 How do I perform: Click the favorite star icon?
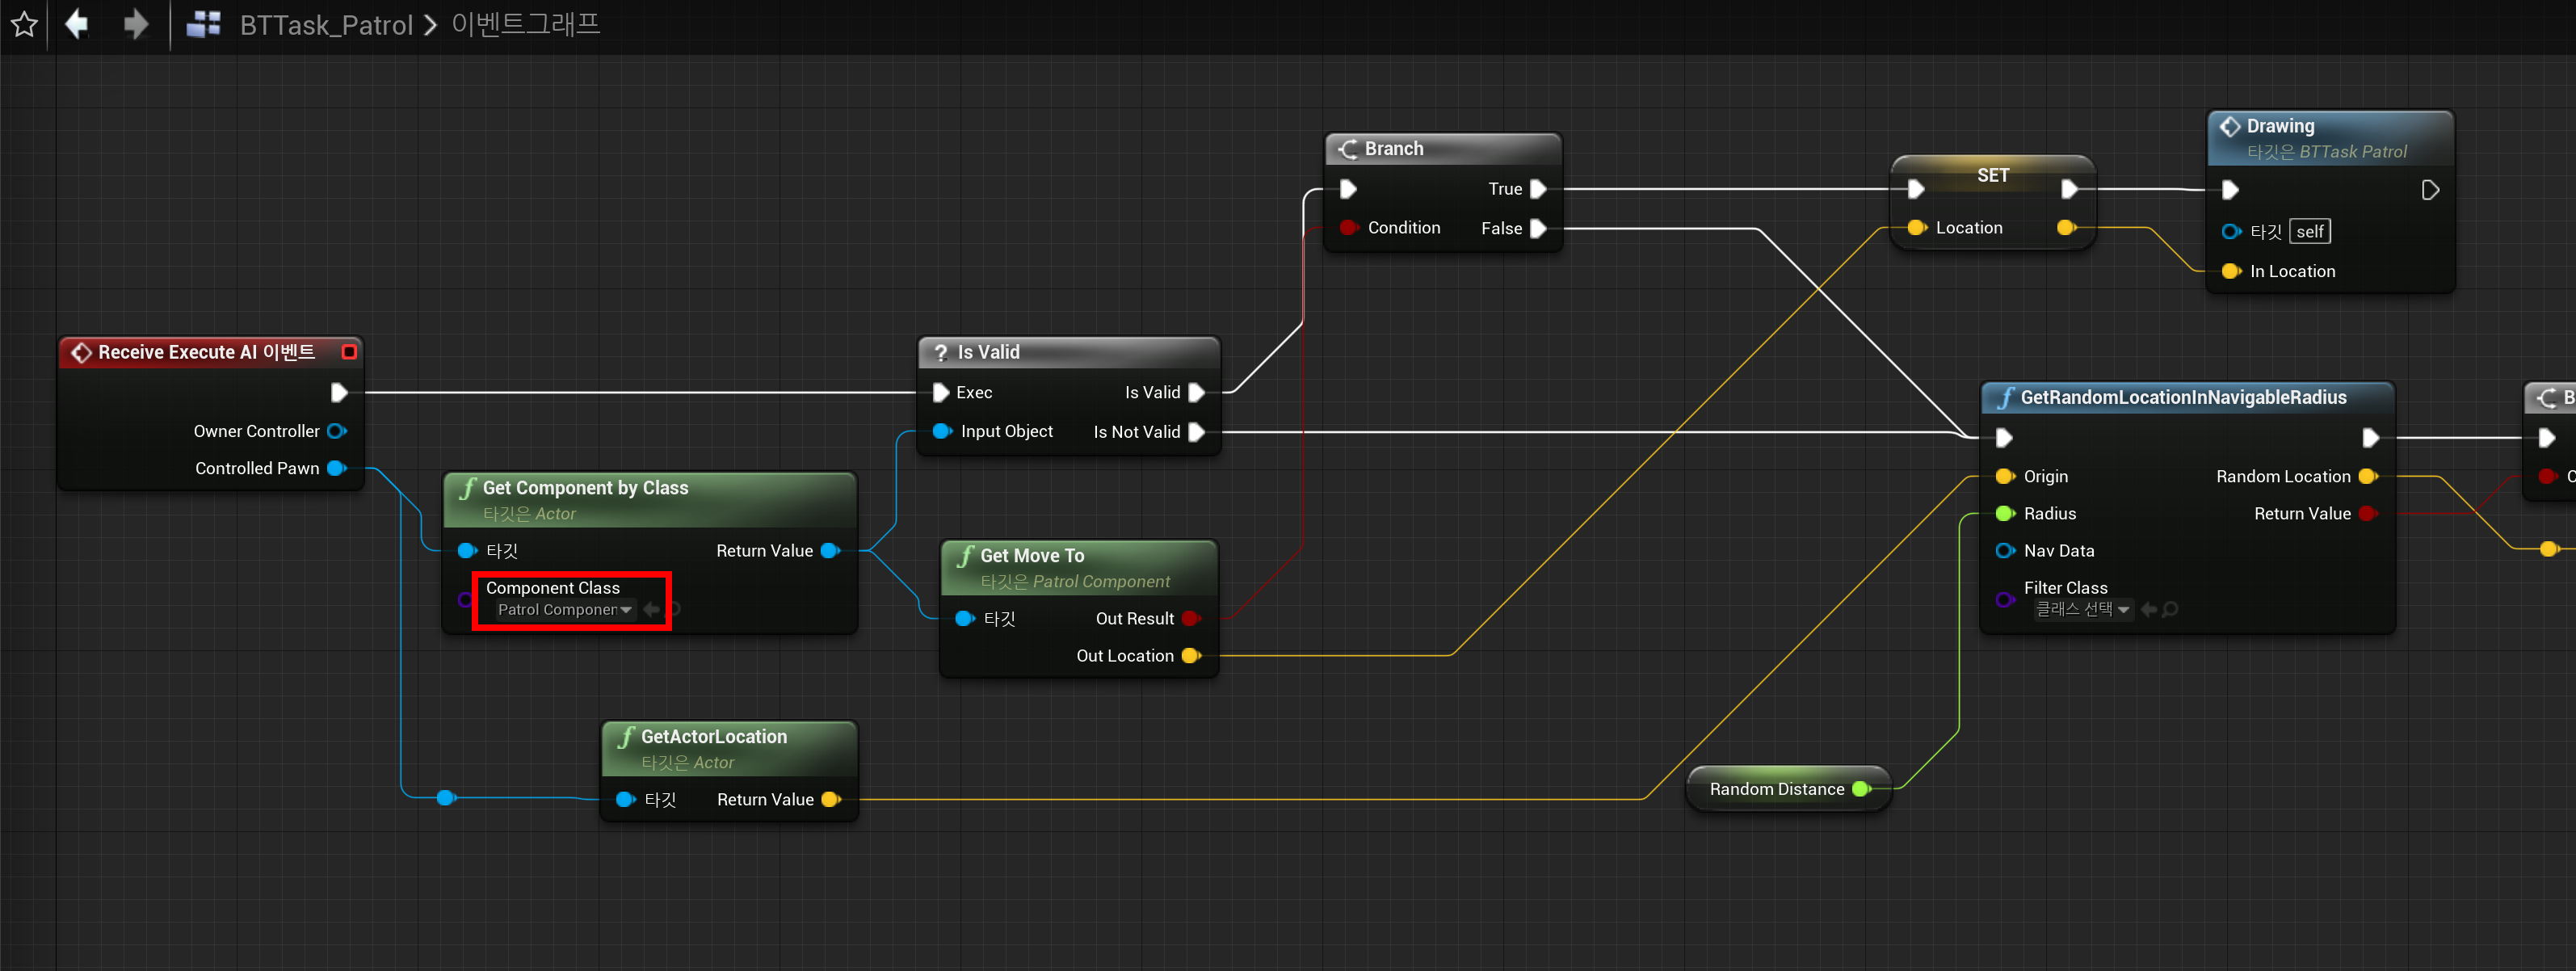(24, 24)
